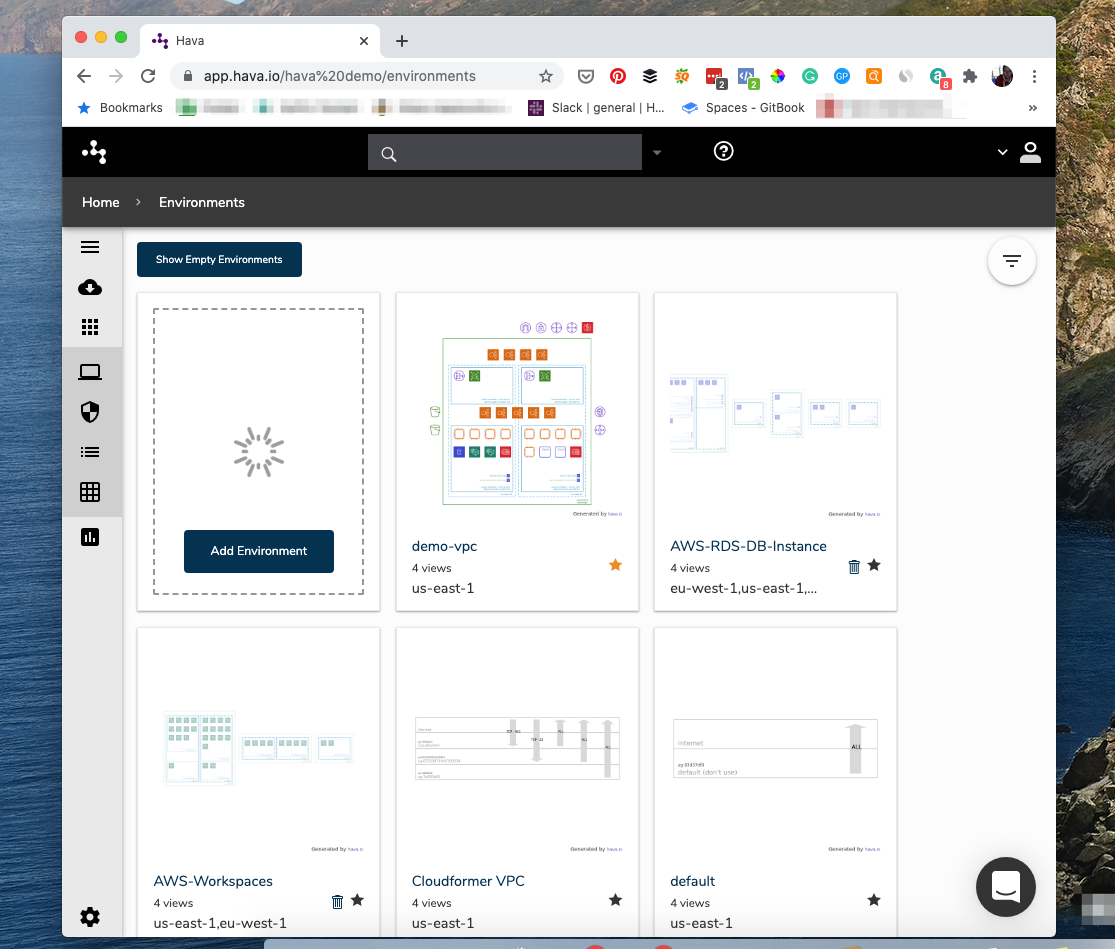Go to Home in the breadcrumb

click(101, 203)
